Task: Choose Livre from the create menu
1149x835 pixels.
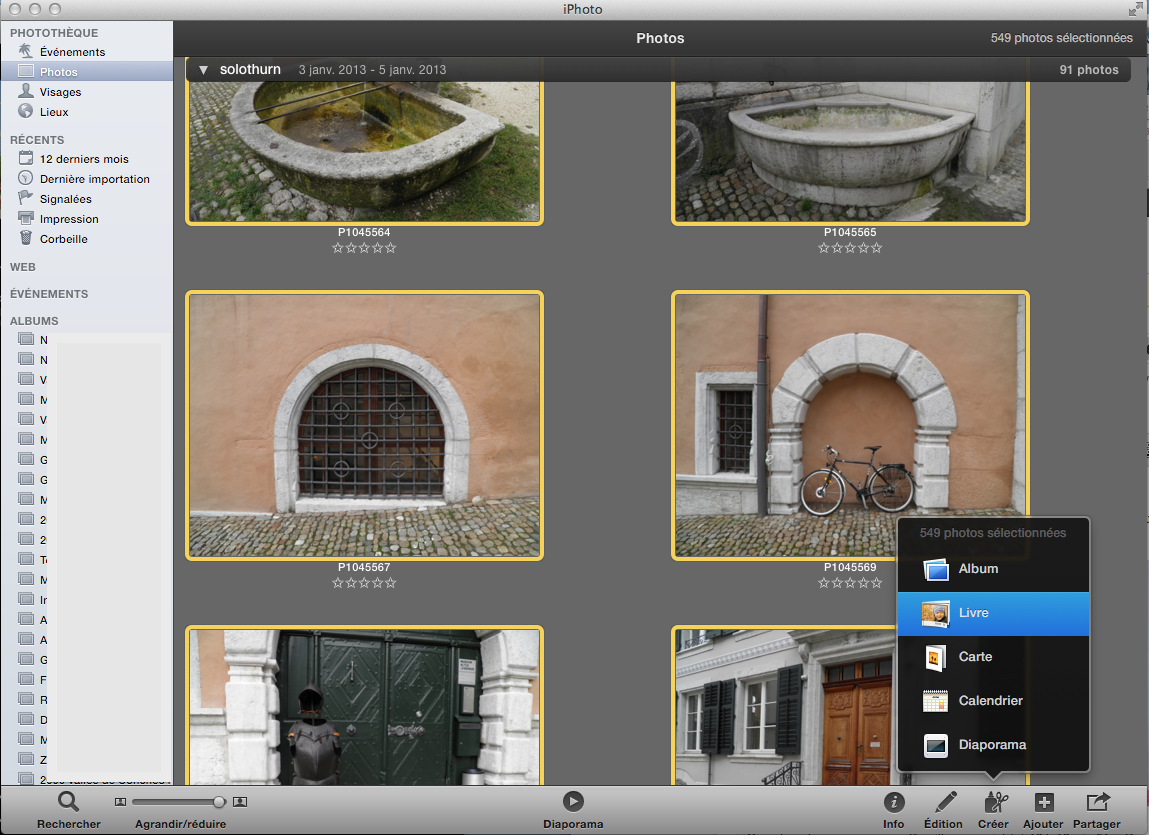Action: [x=992, y=613]
